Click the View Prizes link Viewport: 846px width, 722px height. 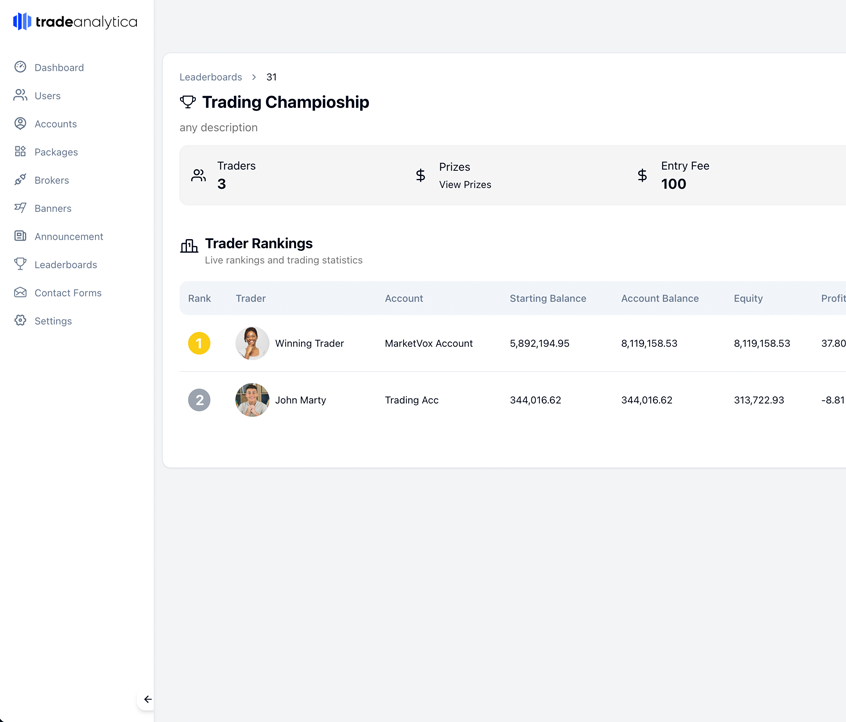click(x=465, y=185)
